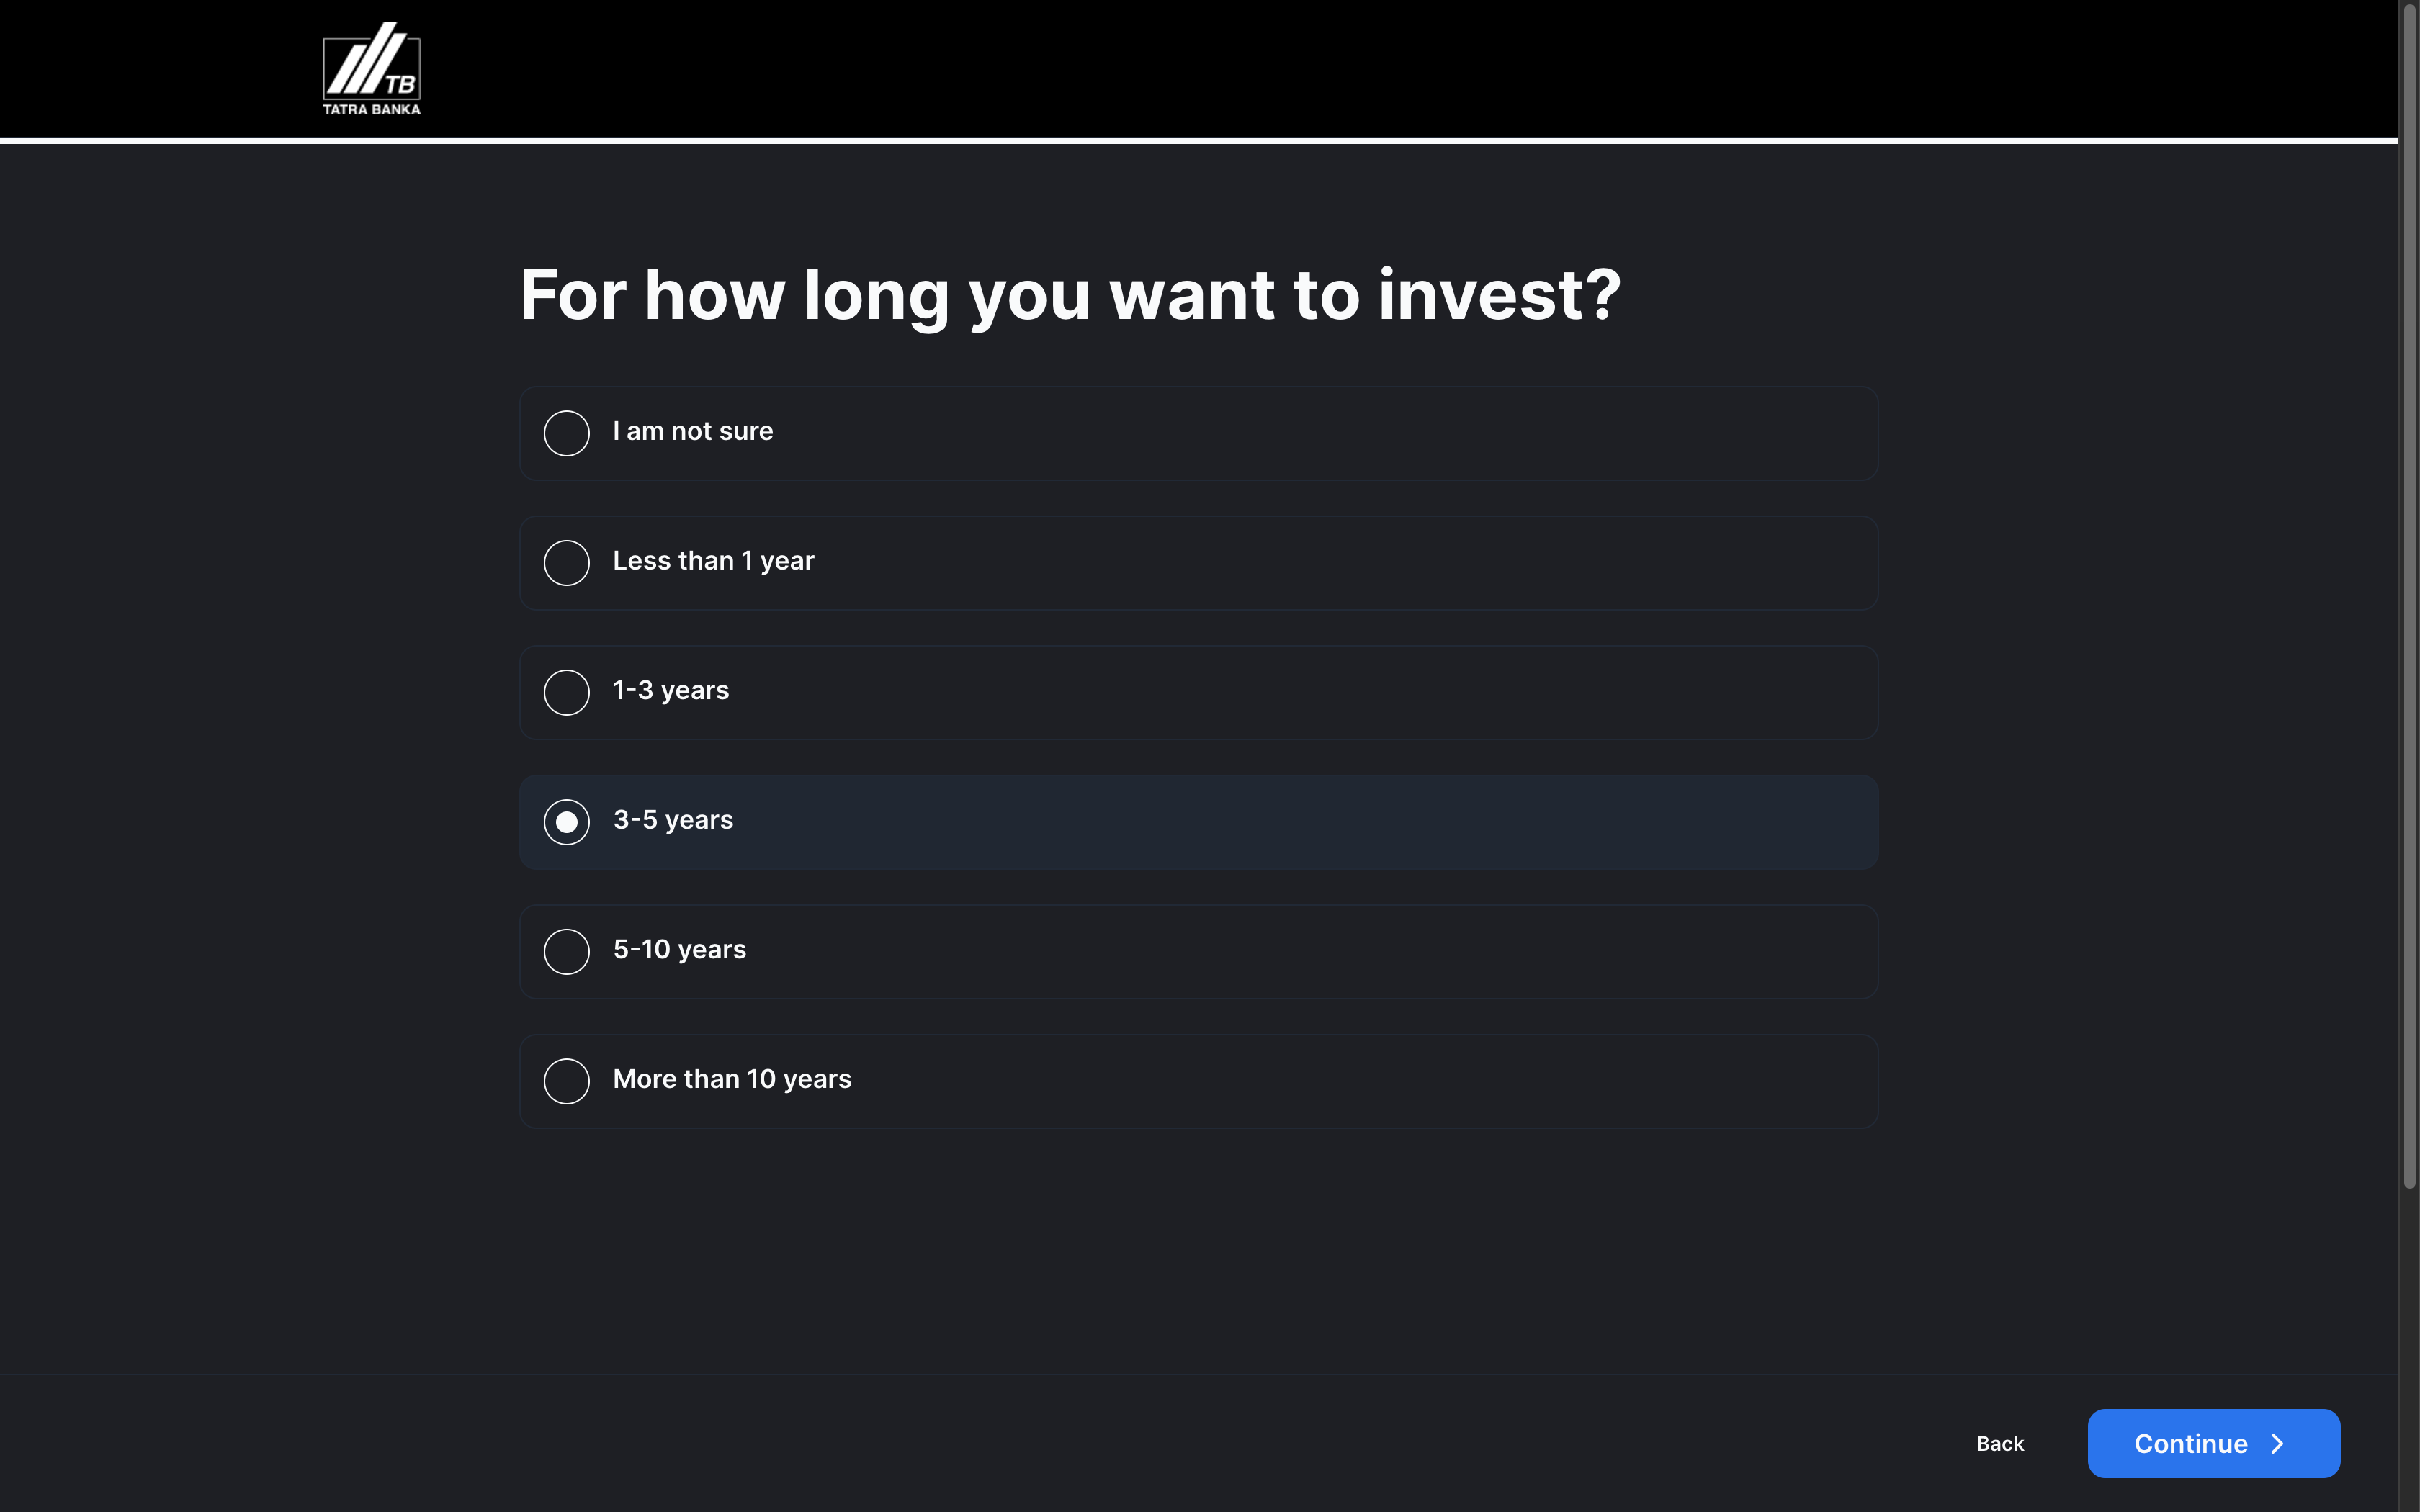2420x1512 pixels.
Task: Click the vertical page scrollbar thumb
Action: point(2409,595)
